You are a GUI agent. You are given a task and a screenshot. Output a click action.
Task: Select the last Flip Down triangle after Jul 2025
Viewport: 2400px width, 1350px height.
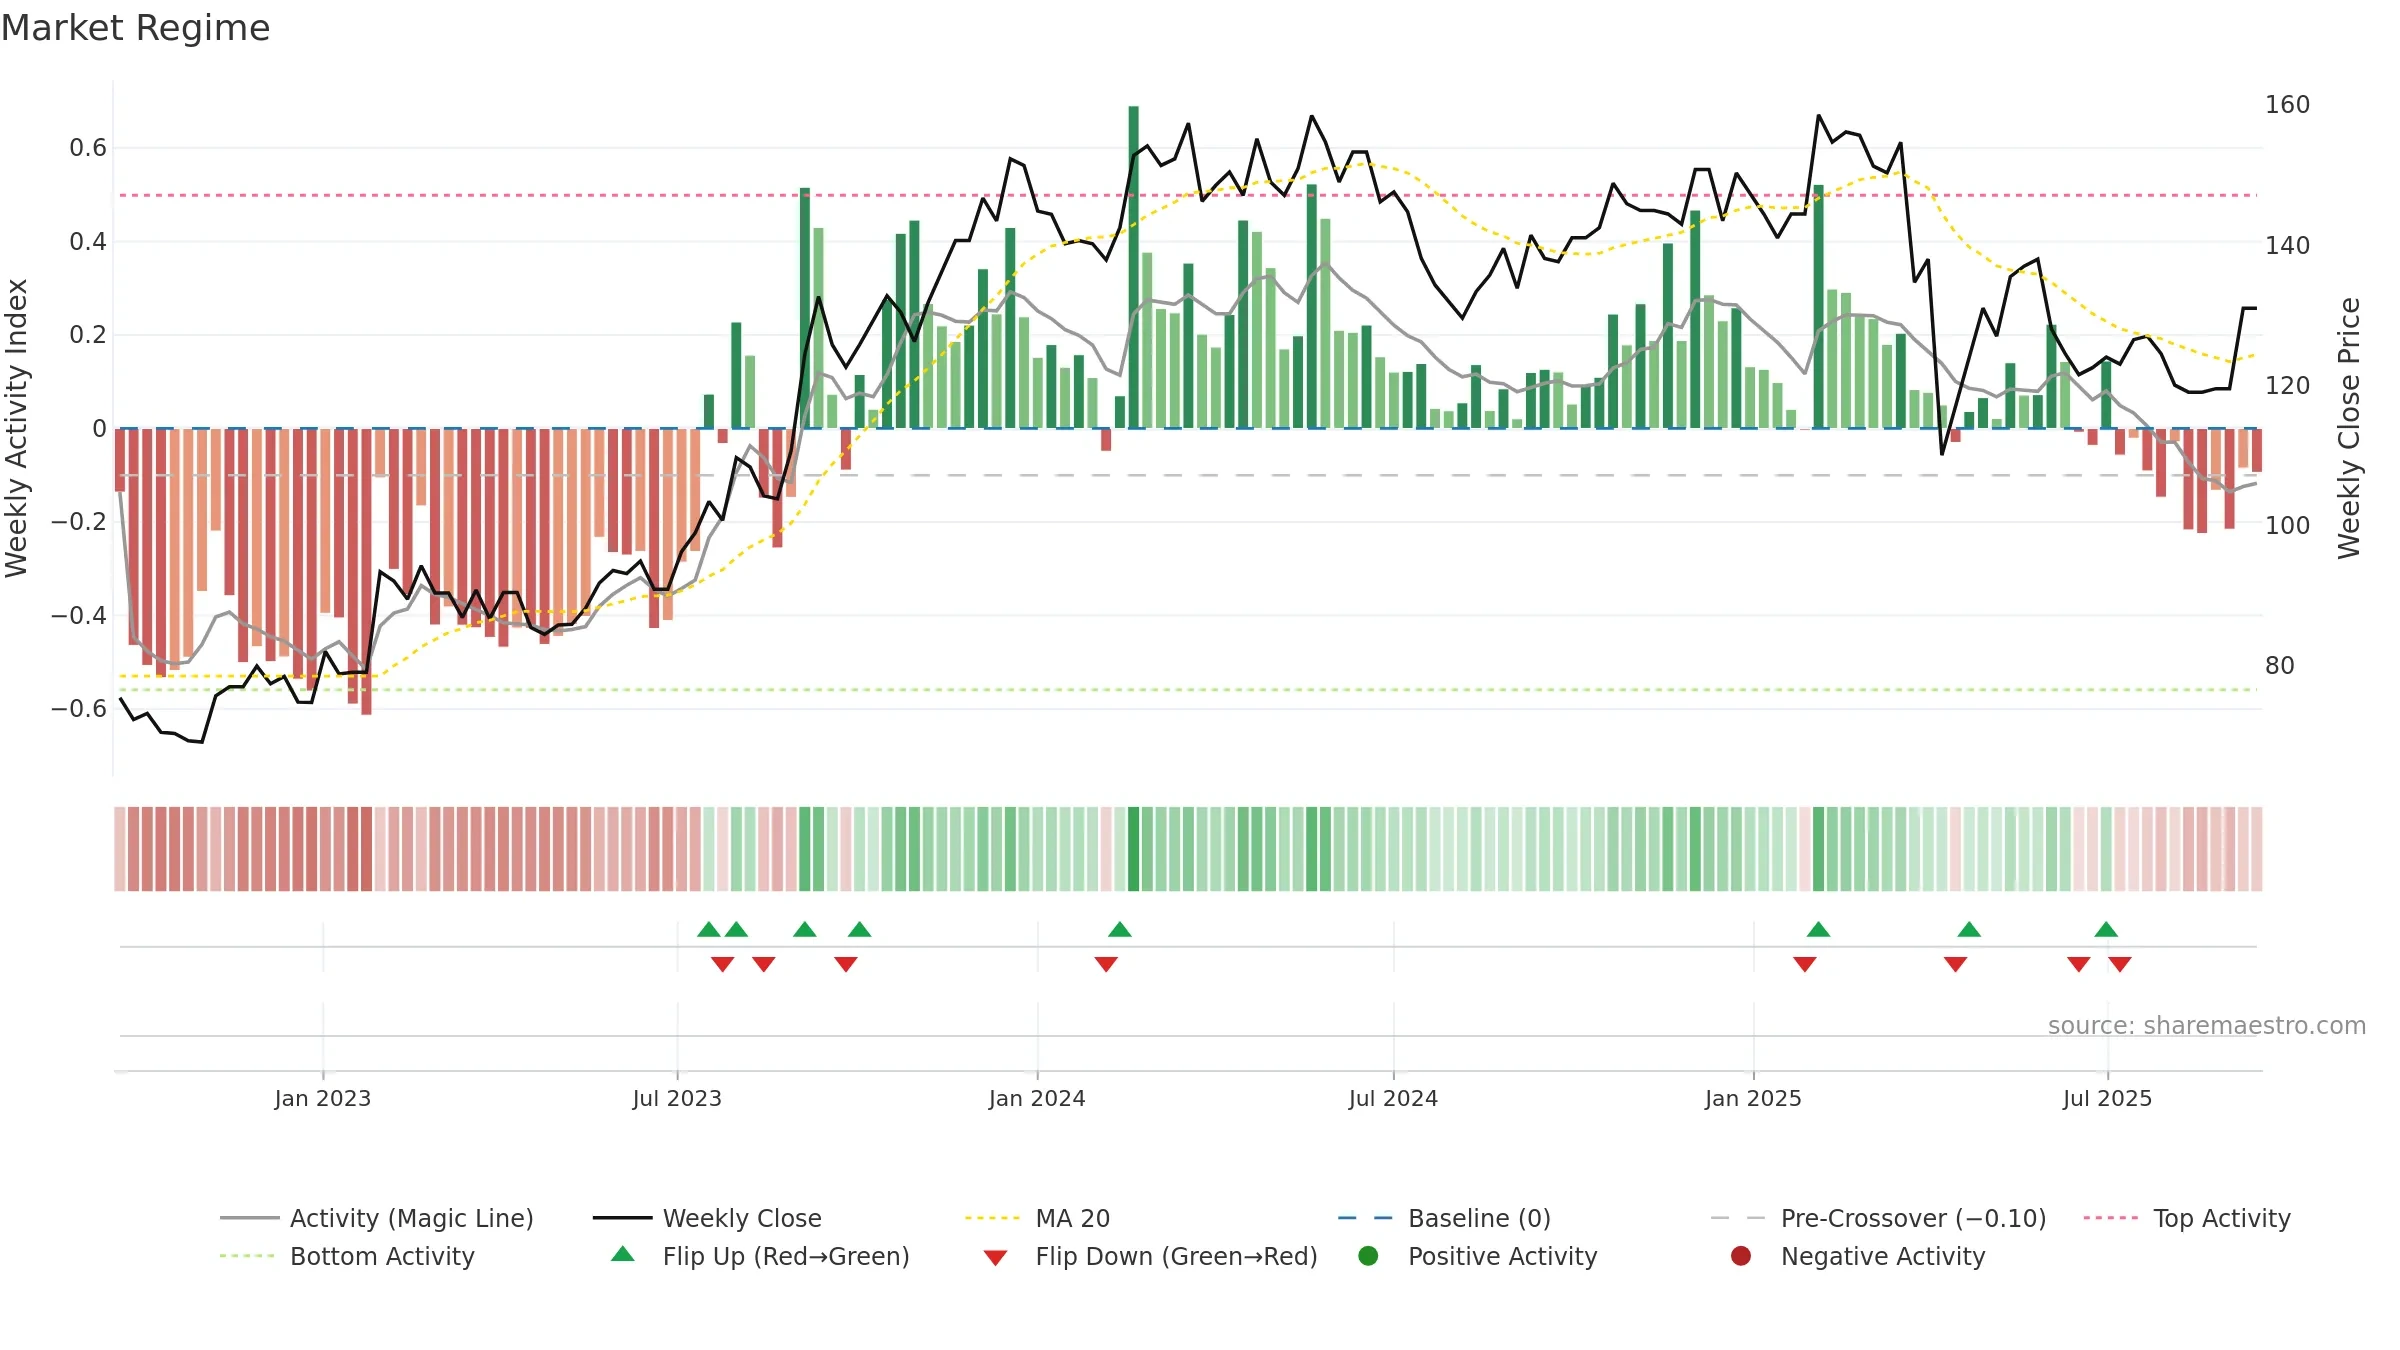pos(2120,964)
